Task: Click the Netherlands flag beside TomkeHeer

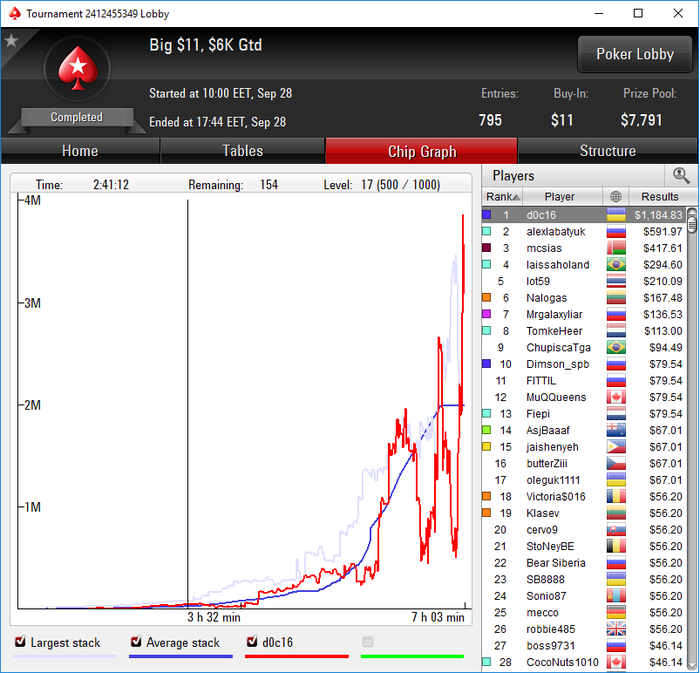Action: point(616,331)
